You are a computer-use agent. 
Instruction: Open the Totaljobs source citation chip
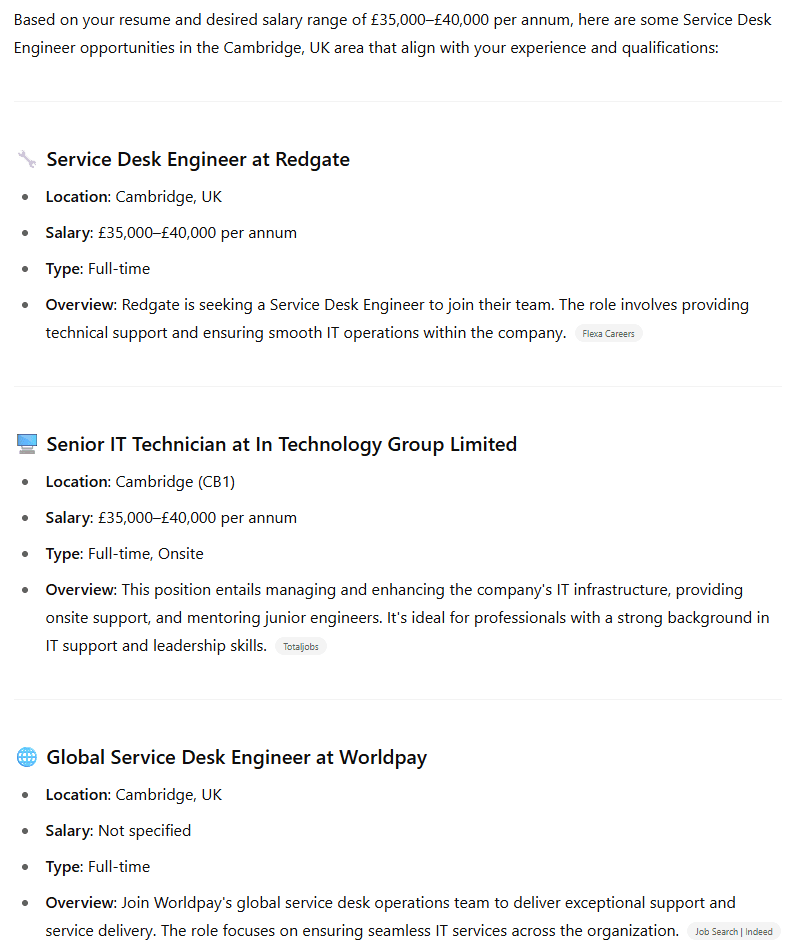pos(300,646)
